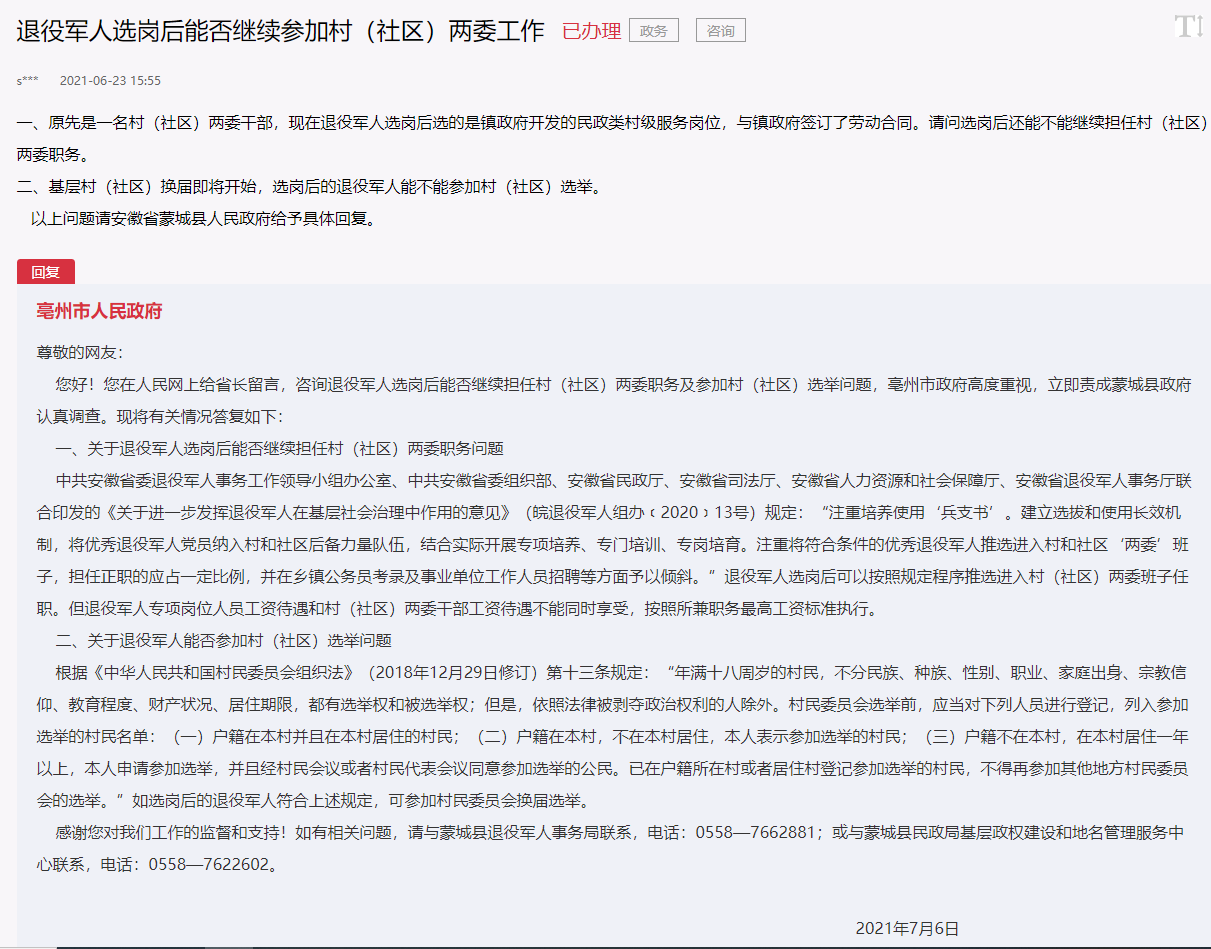Click question line starting 一、原先是一名村（社区）两委干部
1211x949 pixels.
(612, 139)
